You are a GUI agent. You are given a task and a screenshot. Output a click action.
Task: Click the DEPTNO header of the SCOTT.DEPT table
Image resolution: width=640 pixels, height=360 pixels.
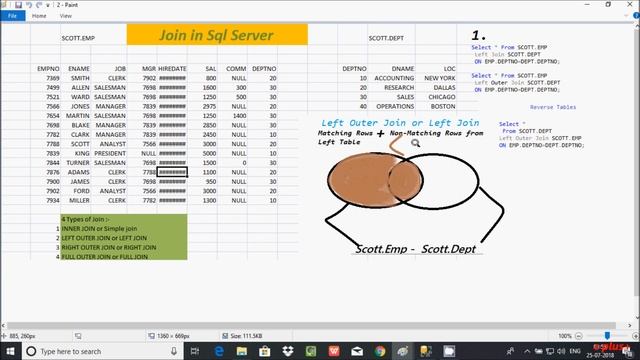click(354, 69)
